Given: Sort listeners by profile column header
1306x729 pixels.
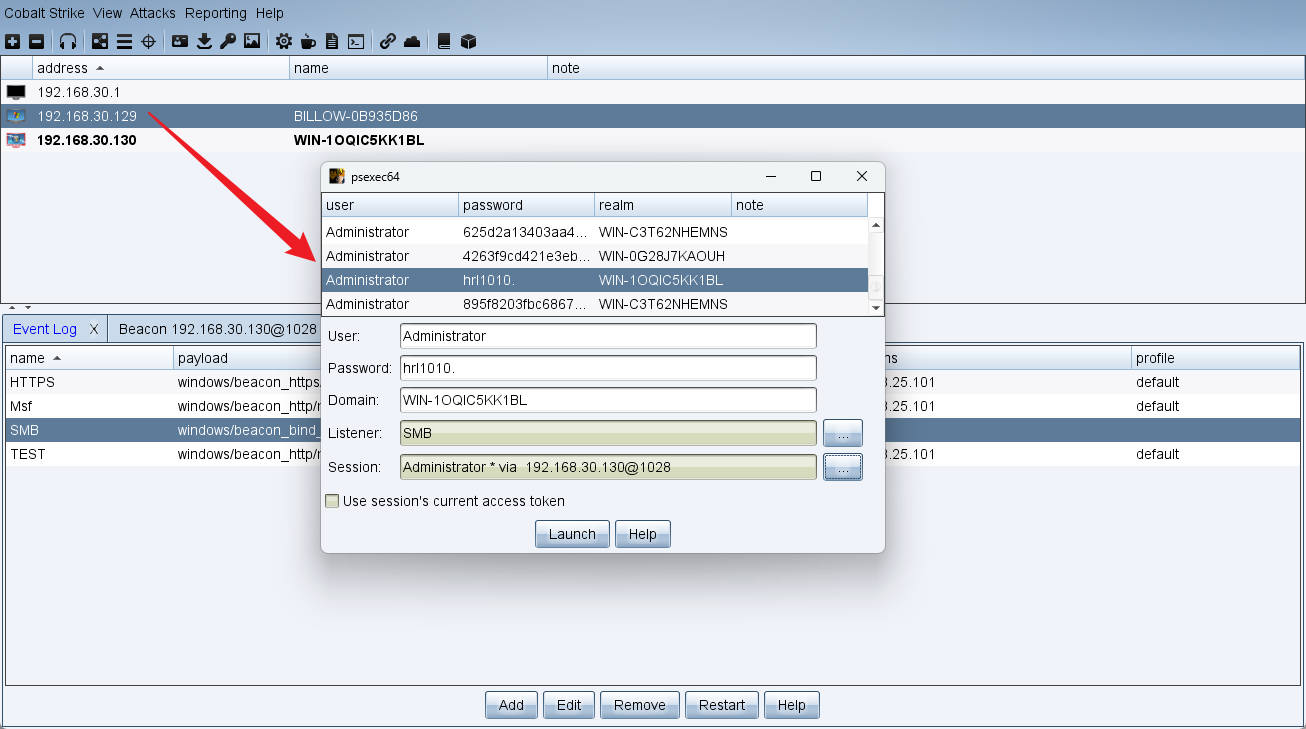Looking at the screenshot, I should pos(1215,358).
